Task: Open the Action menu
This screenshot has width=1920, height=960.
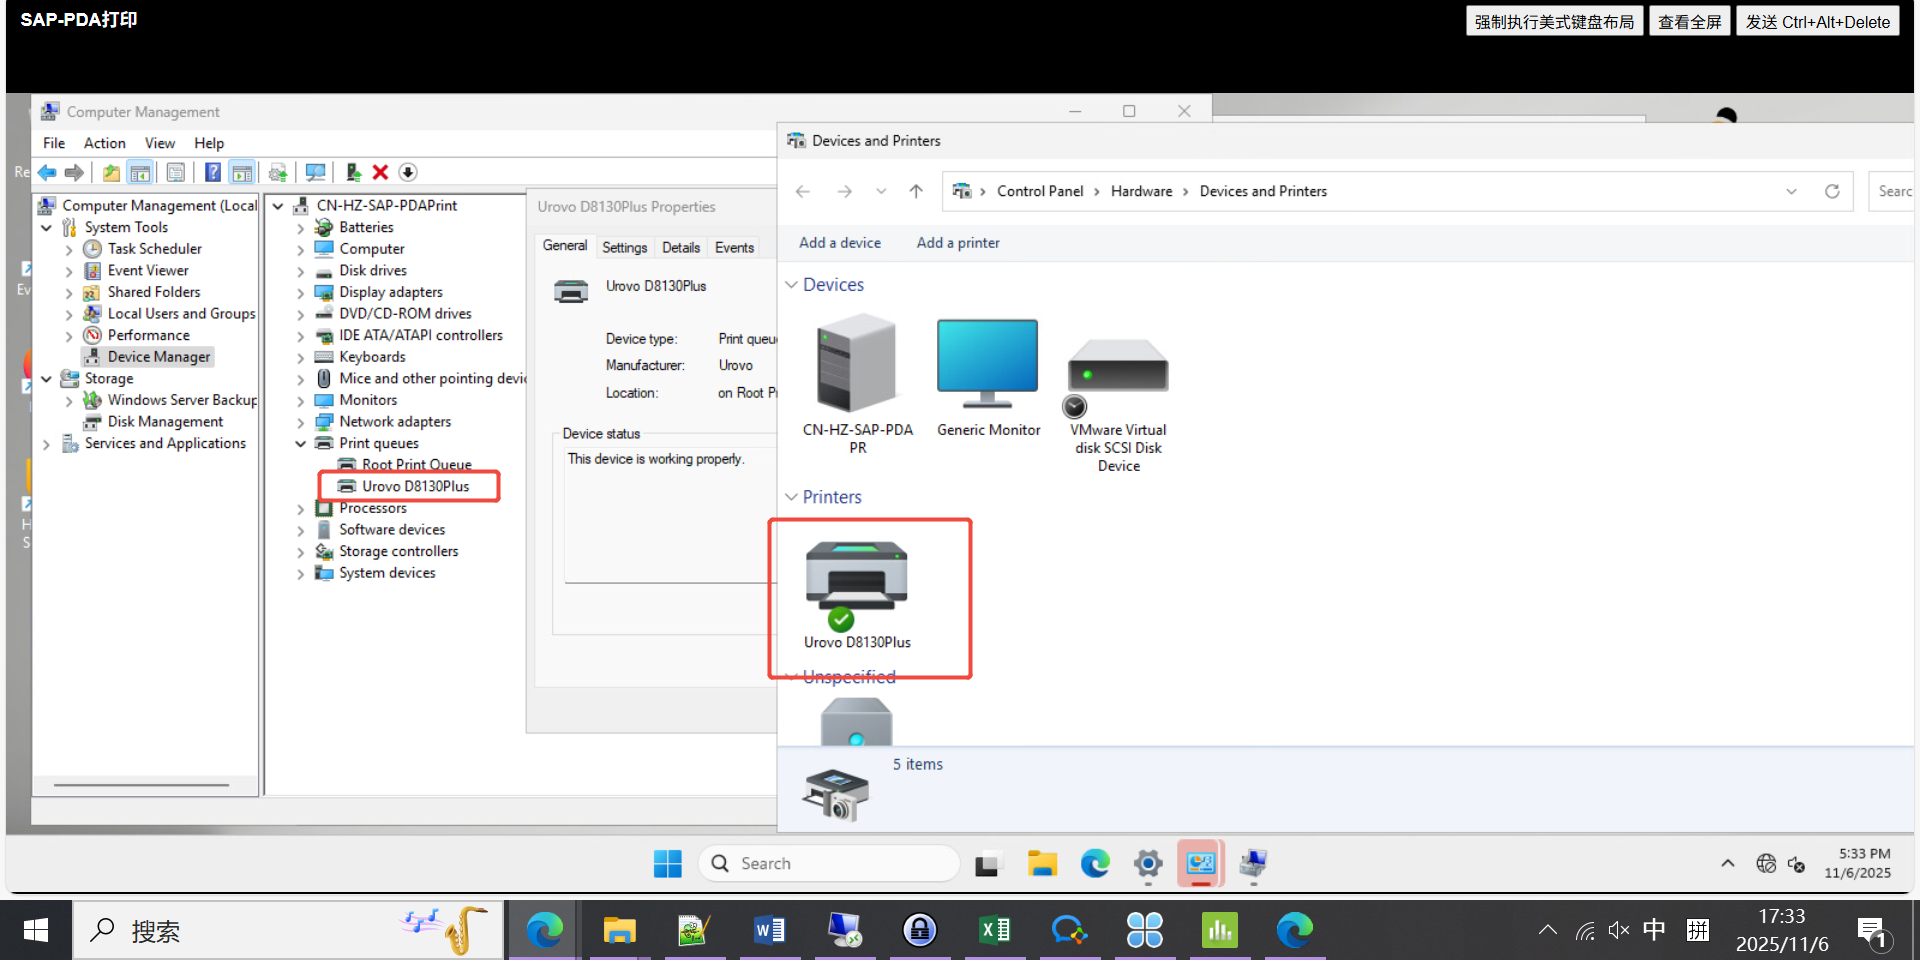Action: tap(104, 143)
